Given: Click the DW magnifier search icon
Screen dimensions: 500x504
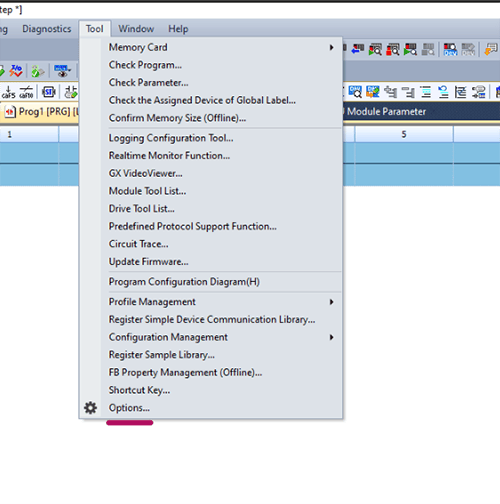Looking at the screenshot, I should pyautogui.click(x=355, y=91).
